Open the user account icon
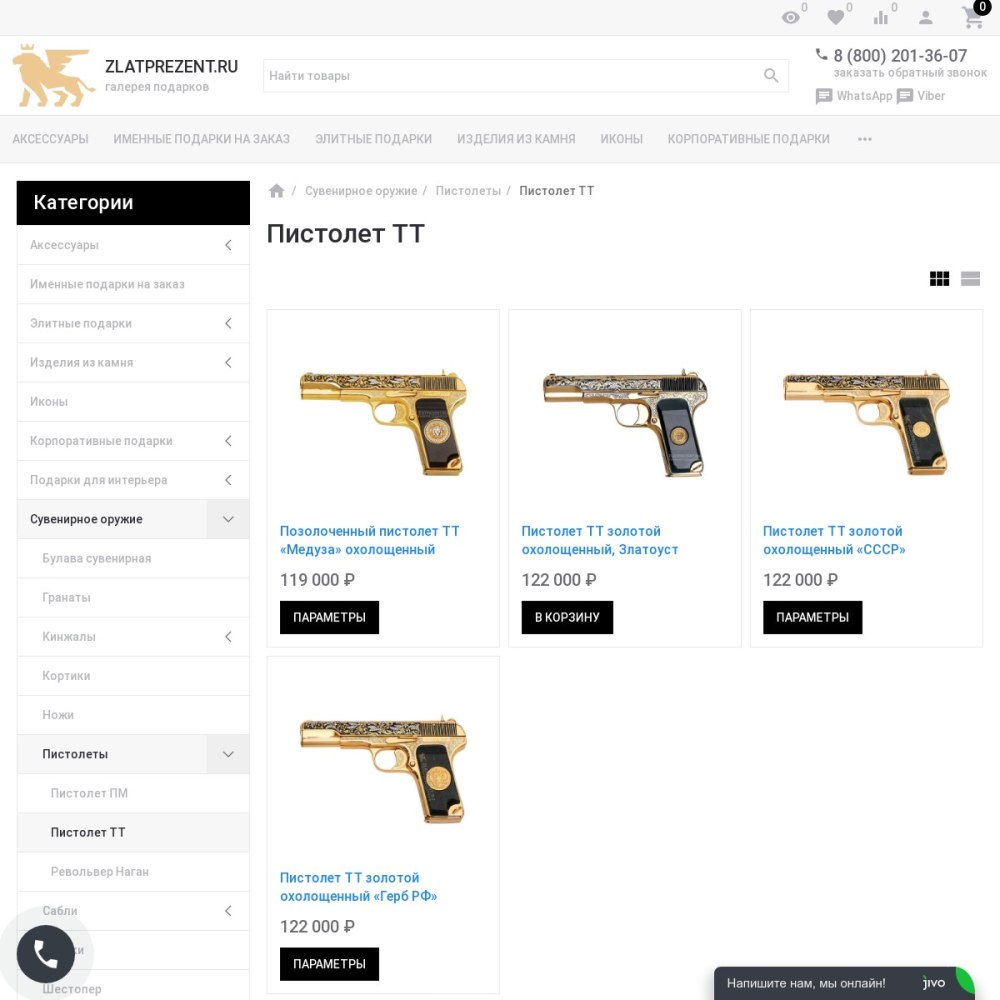 pyautogui.click(x=925, y=18)
